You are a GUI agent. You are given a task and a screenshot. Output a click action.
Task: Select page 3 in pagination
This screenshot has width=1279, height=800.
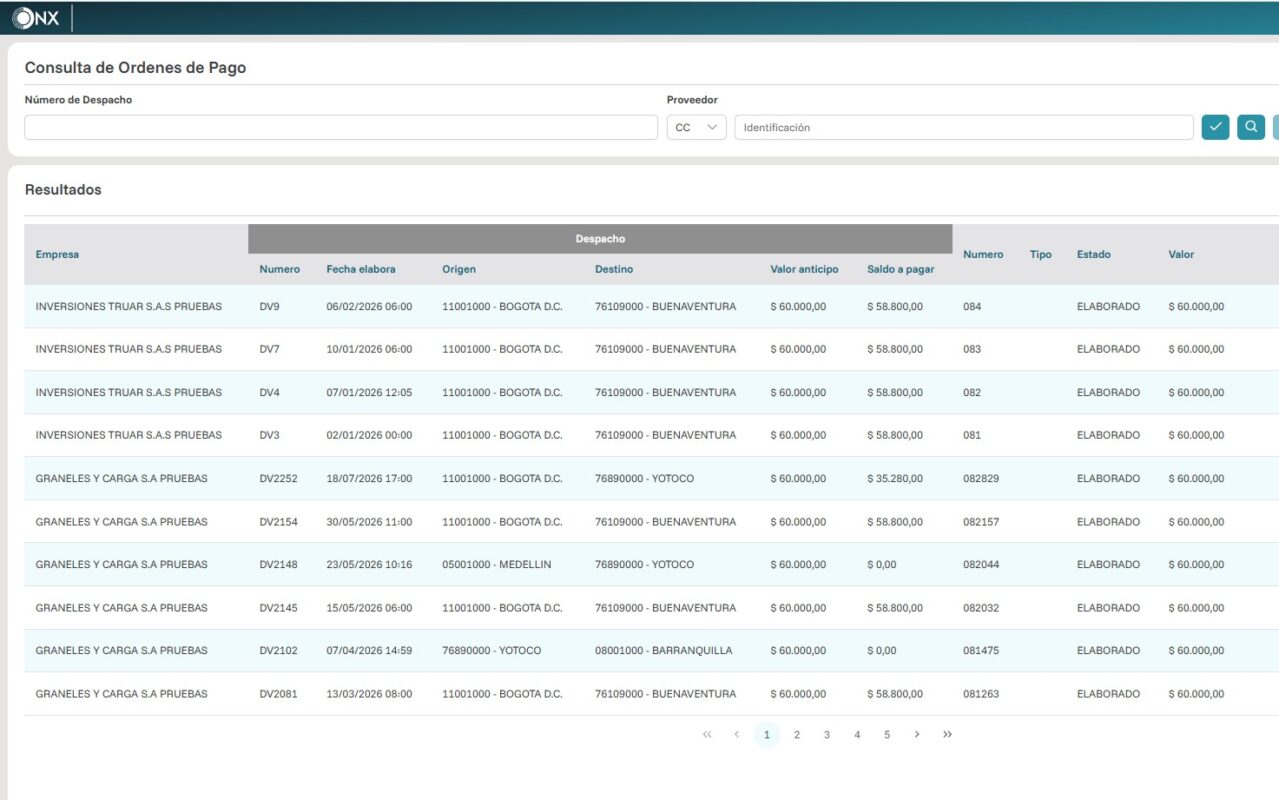827,735
